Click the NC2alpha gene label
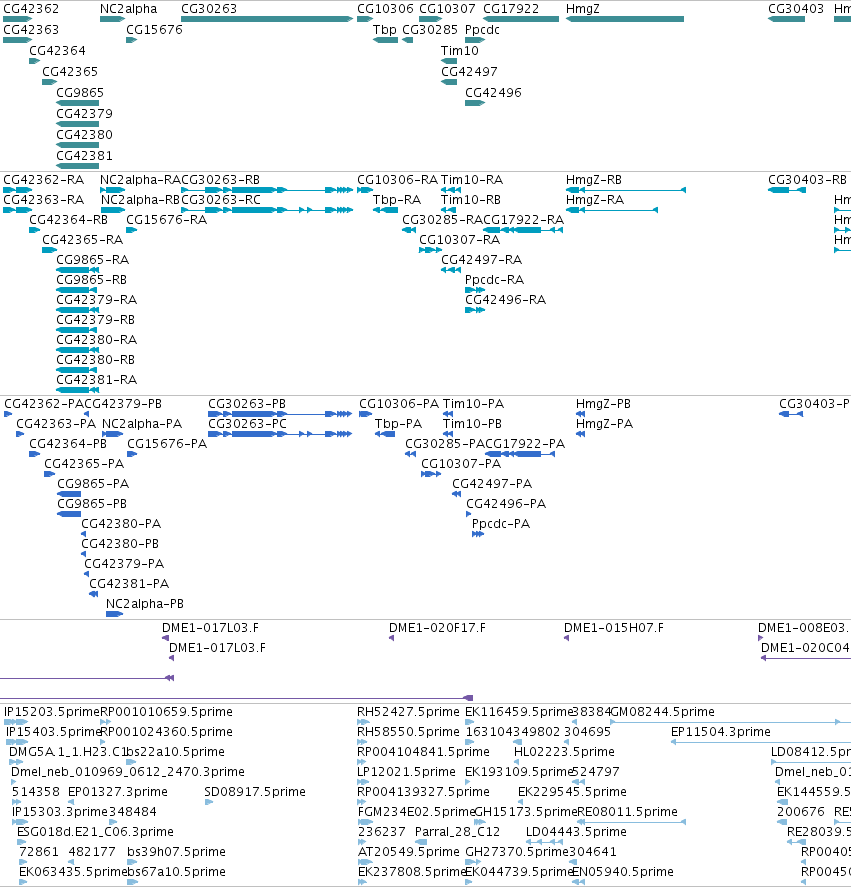 pyautogui.click(x=128, y=9)
